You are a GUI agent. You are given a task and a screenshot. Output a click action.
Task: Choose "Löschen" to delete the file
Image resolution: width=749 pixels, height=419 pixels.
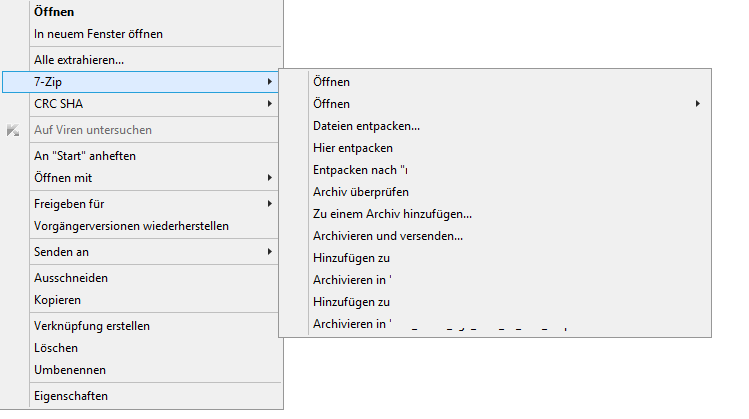pos(56,348)
